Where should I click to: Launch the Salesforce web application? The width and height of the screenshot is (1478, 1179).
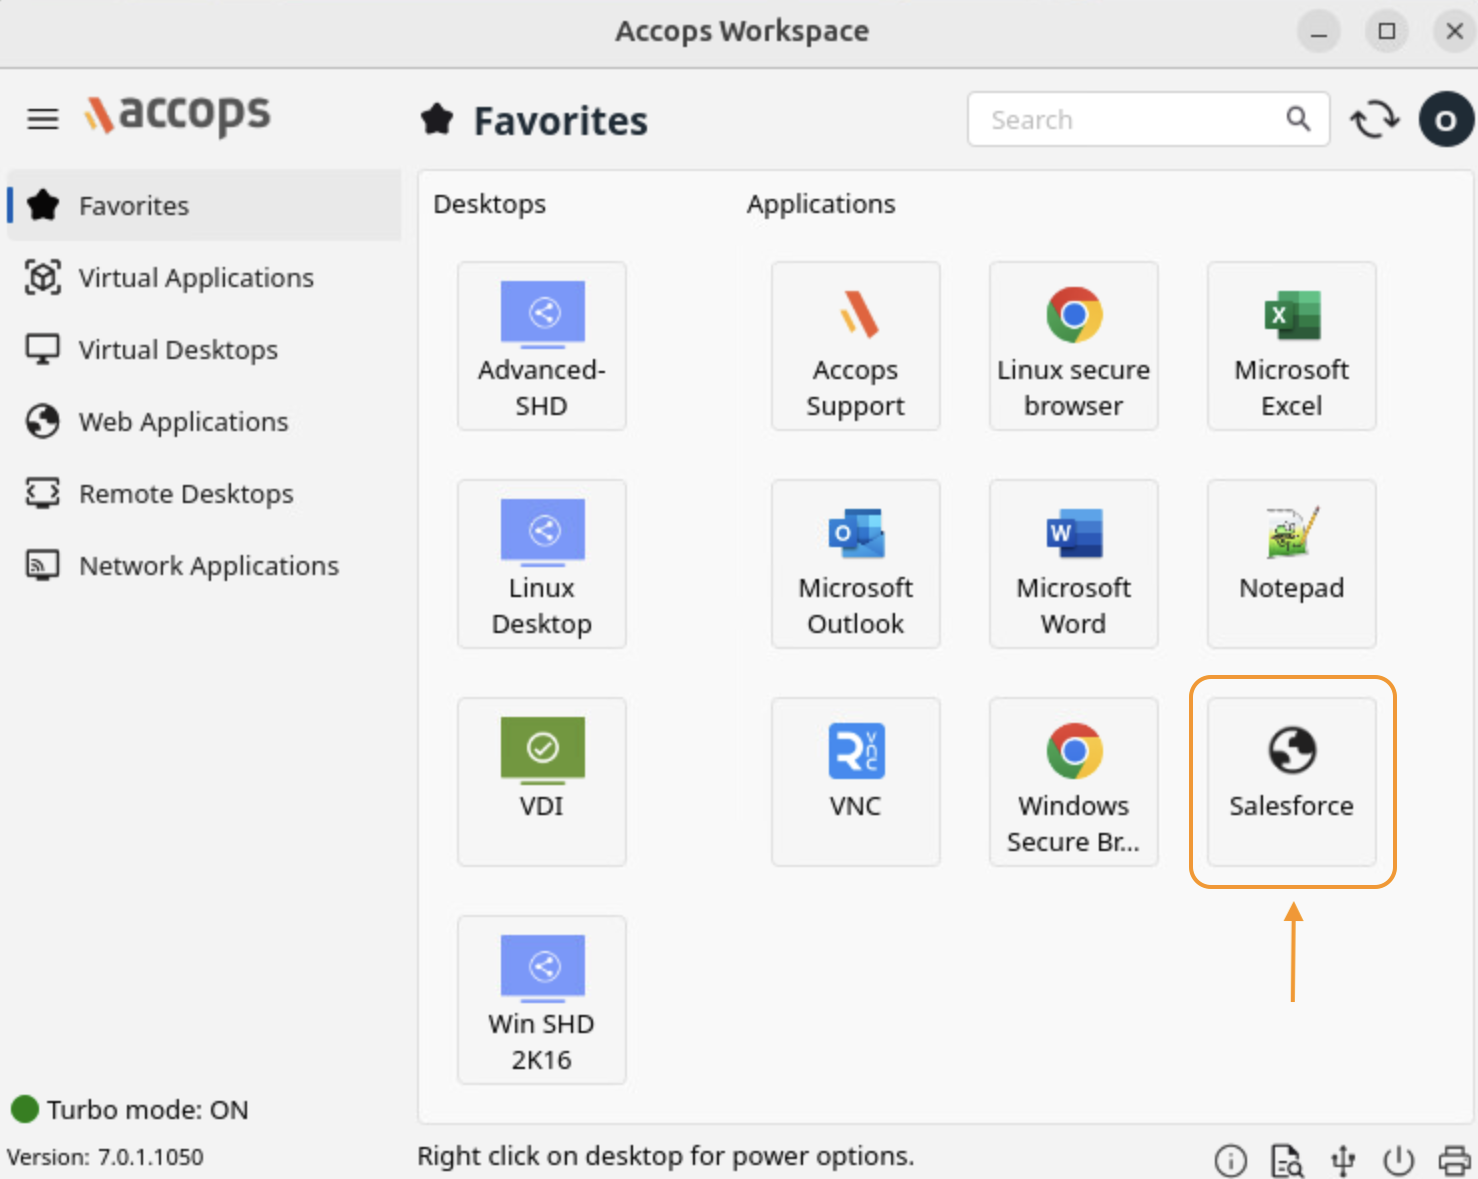click(x=1291, y=781)
